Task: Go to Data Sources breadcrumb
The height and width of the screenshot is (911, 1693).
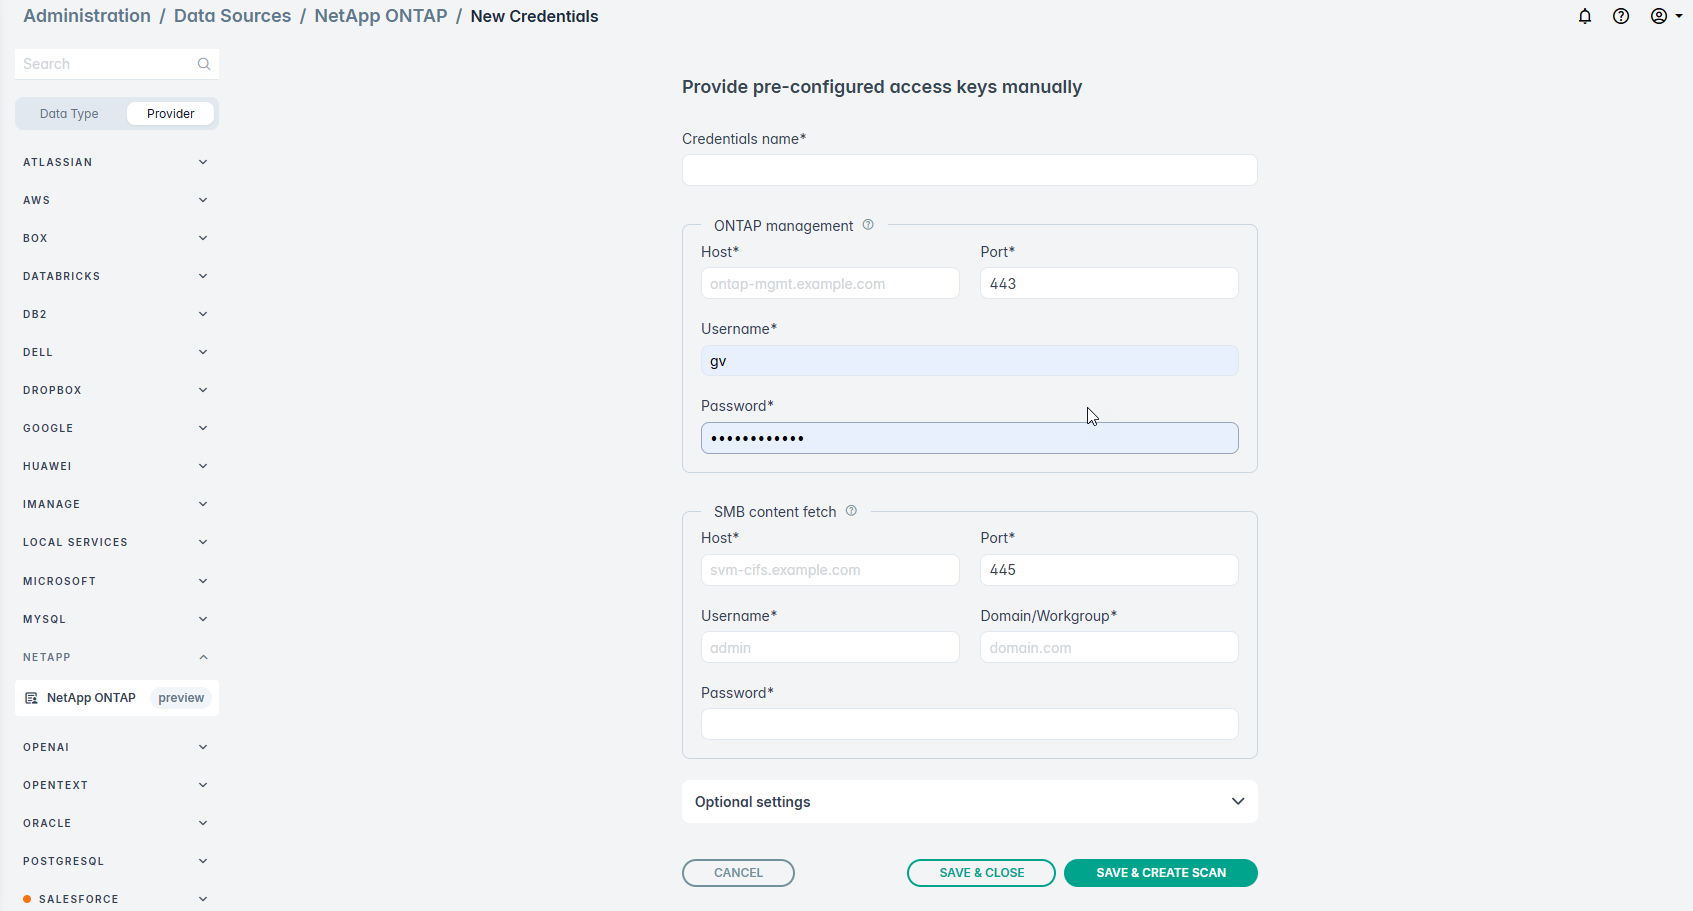Action: (x=232, y=16)
